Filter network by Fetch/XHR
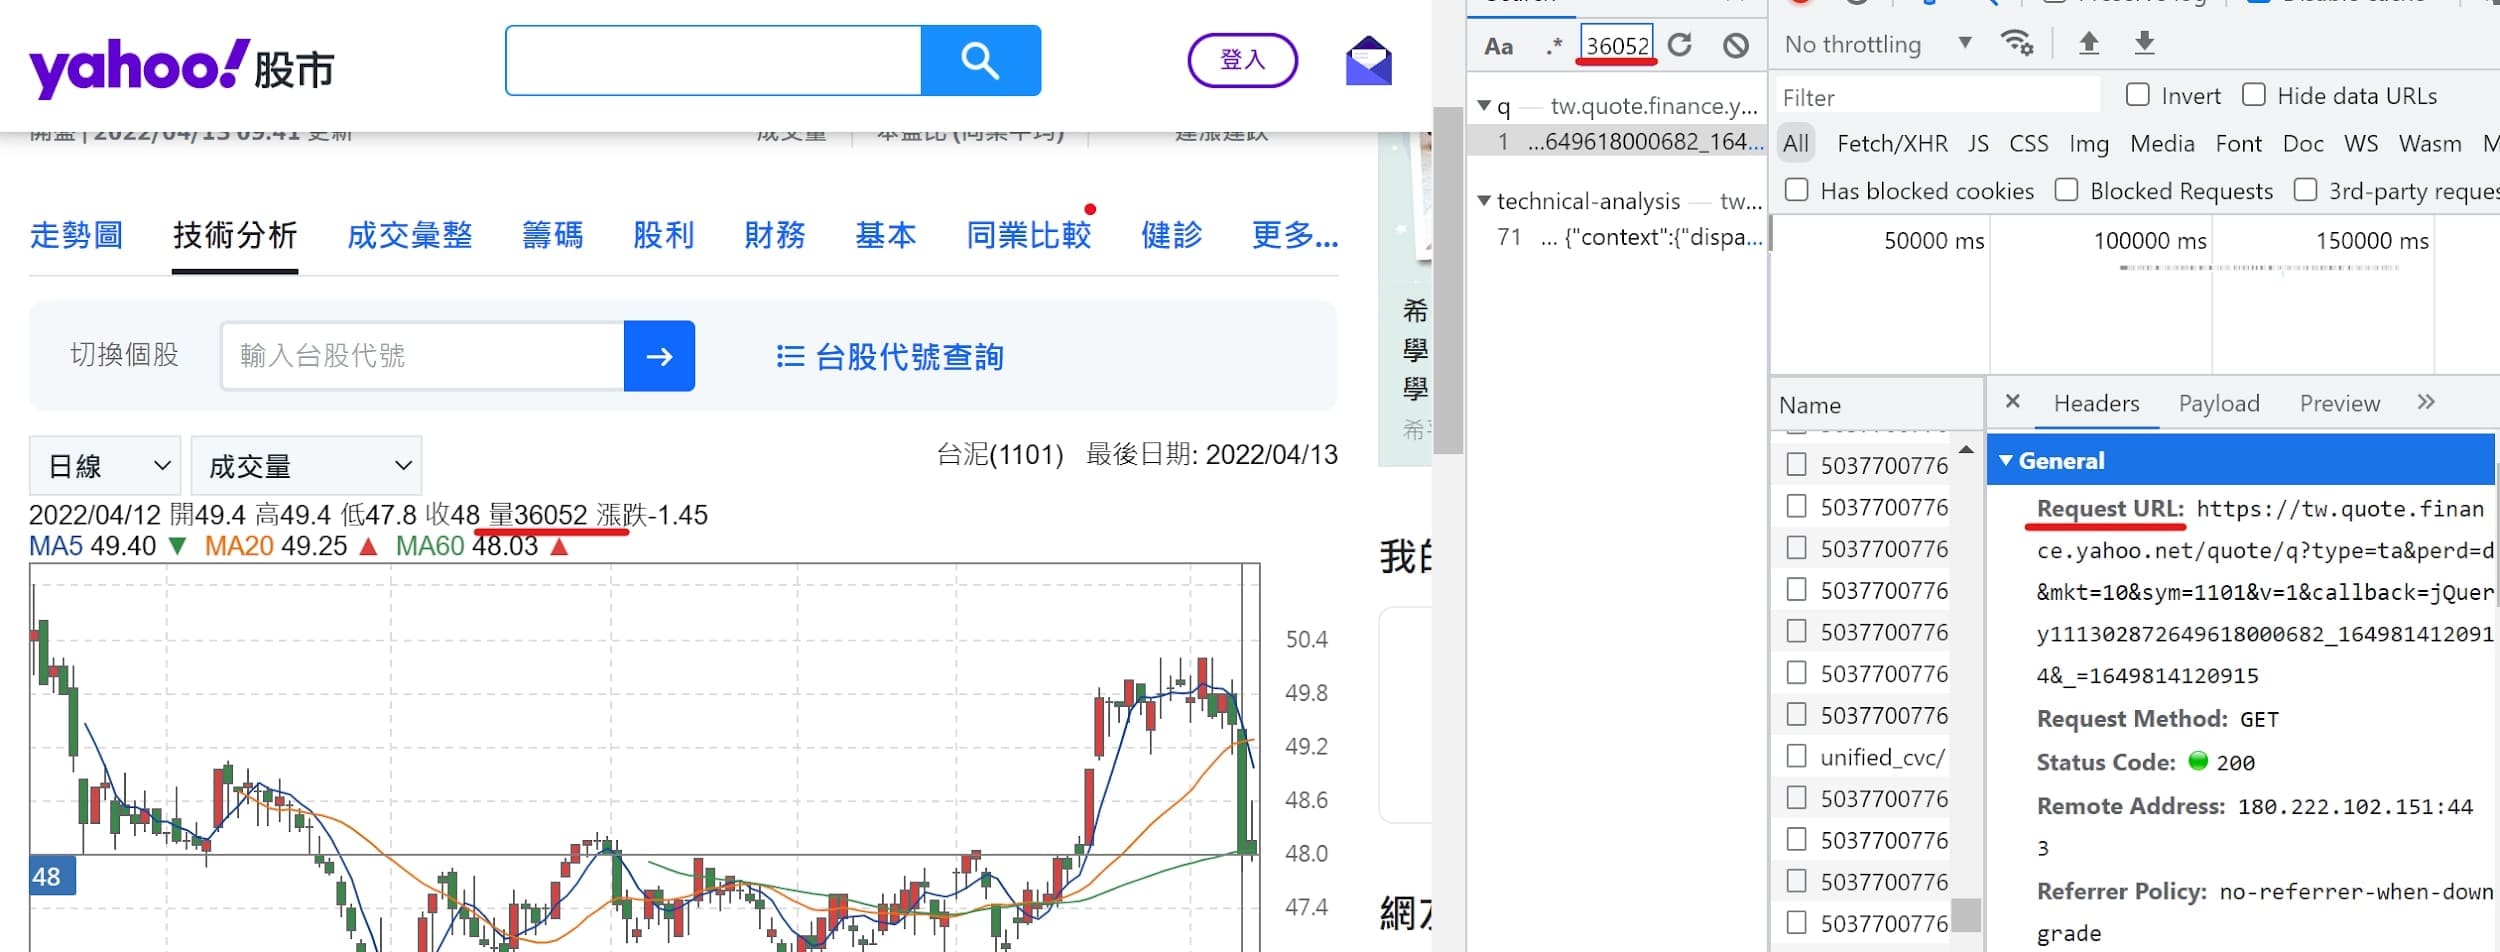 coord(1892,144)
